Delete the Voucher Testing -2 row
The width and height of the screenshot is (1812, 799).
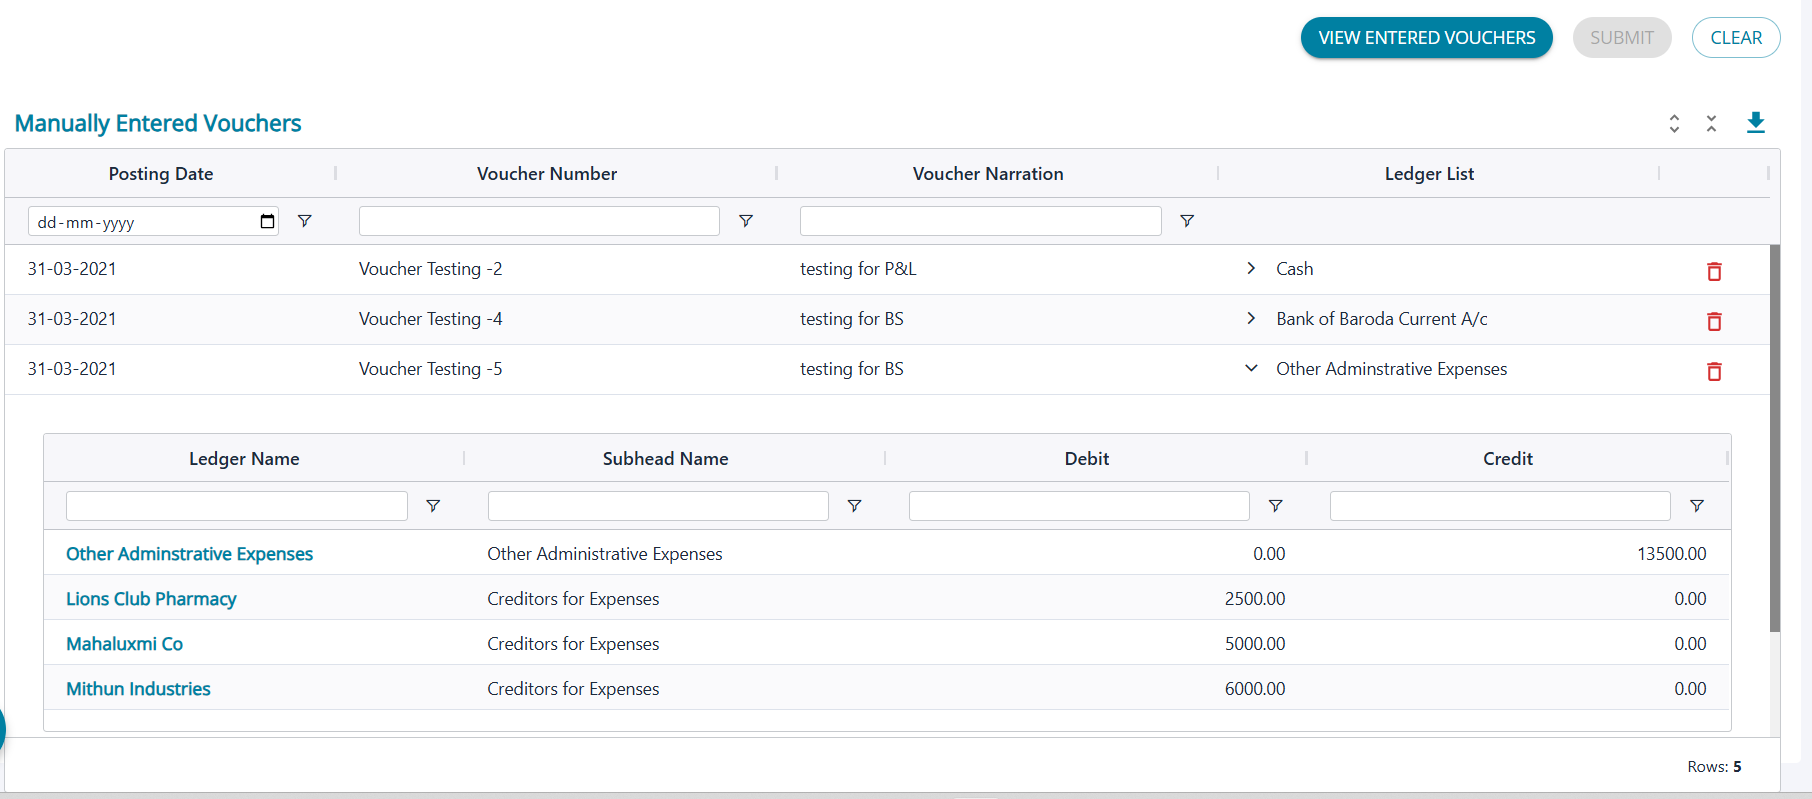click(1714, 271)
